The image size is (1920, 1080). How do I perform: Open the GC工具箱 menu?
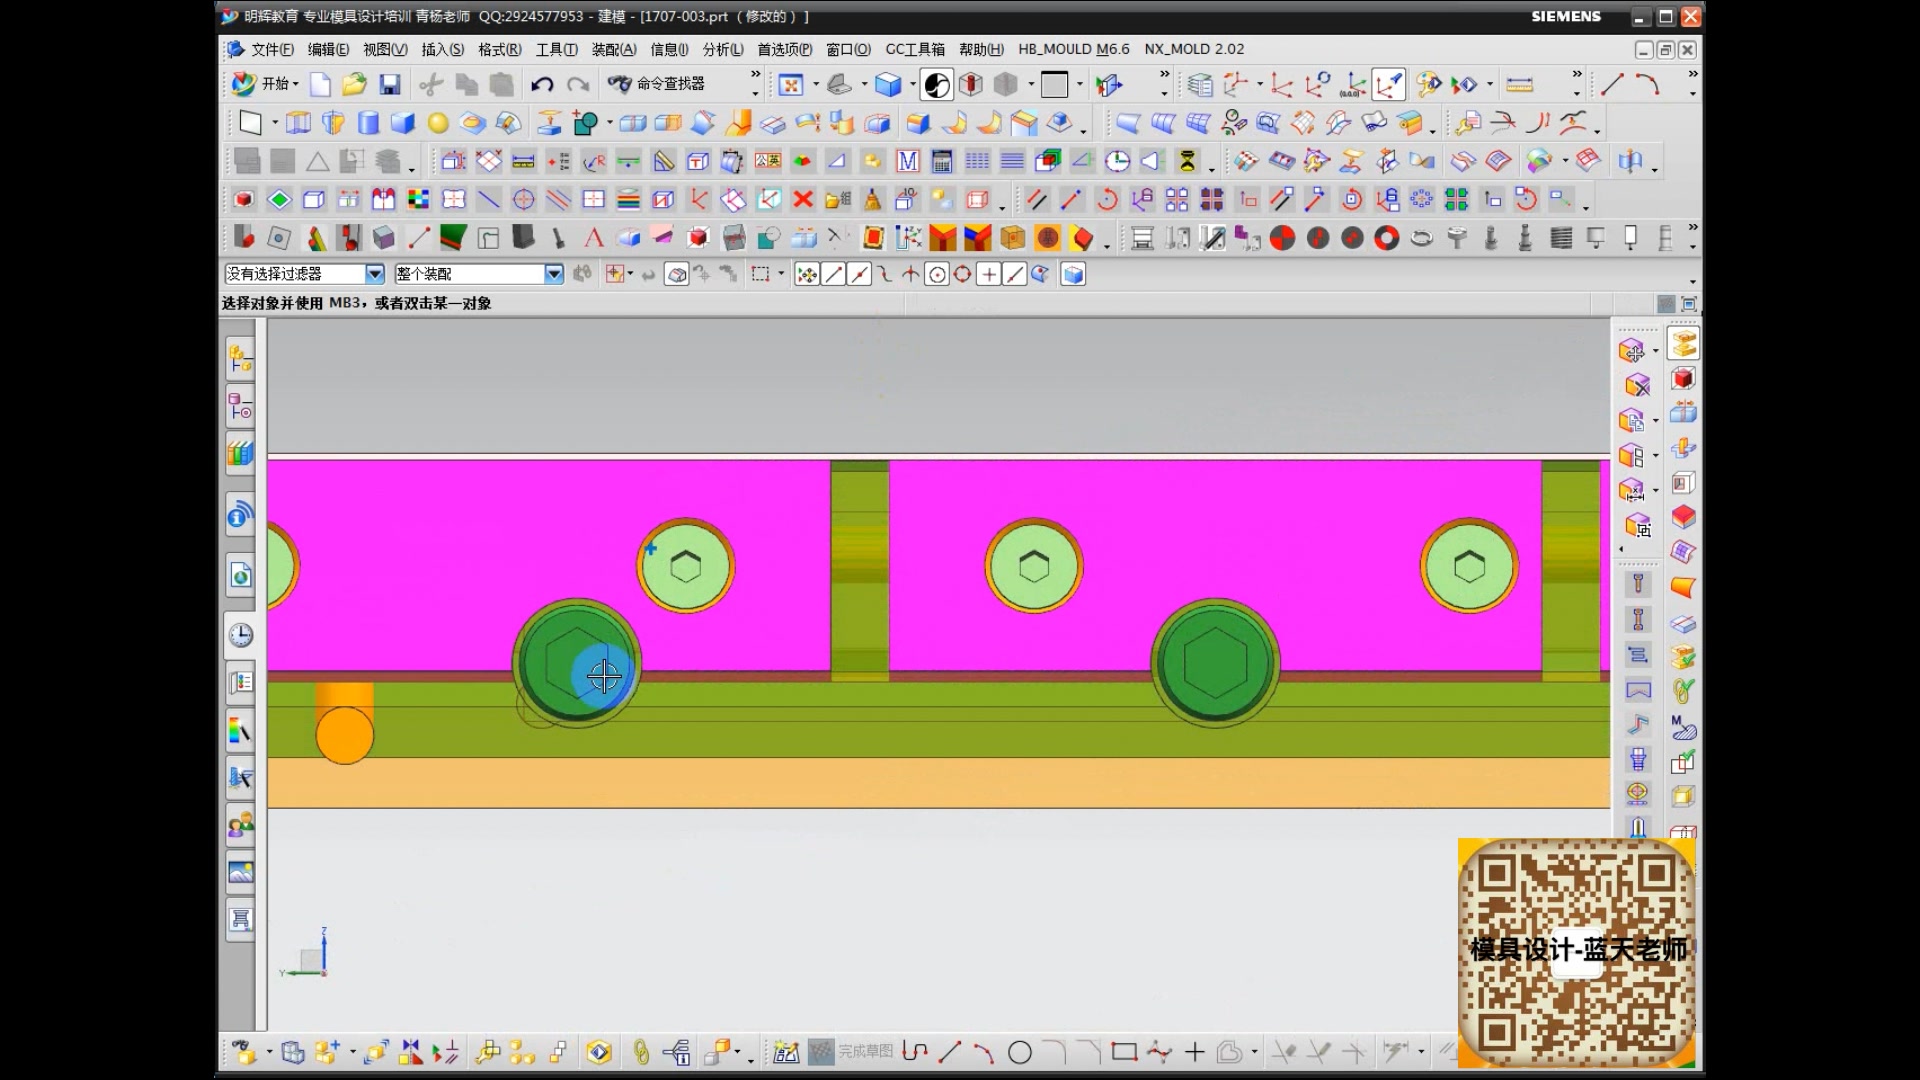tap(914, 49)
